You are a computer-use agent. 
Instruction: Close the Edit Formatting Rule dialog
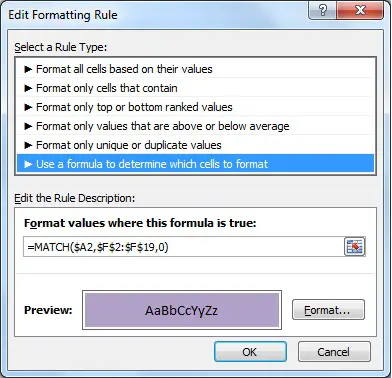pyautogui.click(x=360, y=10)
